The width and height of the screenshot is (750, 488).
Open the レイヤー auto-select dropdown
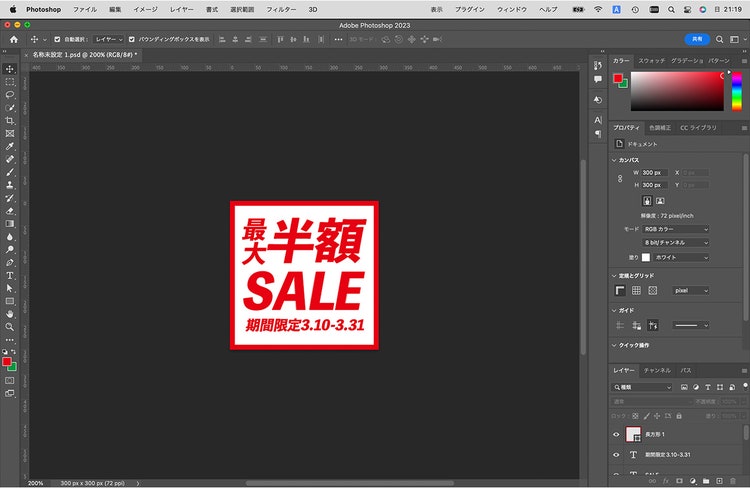pyautogui.click(x=108, y=40)
